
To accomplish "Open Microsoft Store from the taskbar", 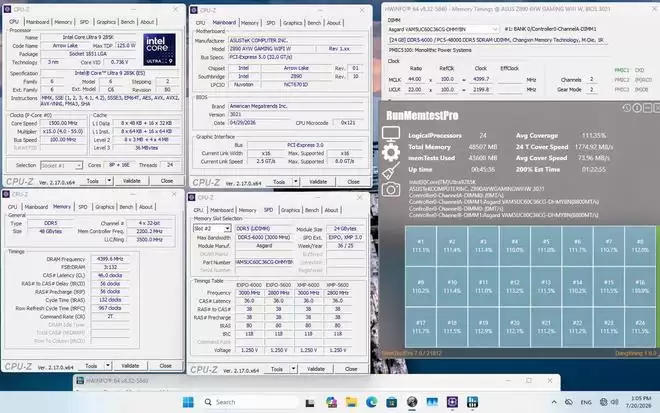I will click(391, 402).
